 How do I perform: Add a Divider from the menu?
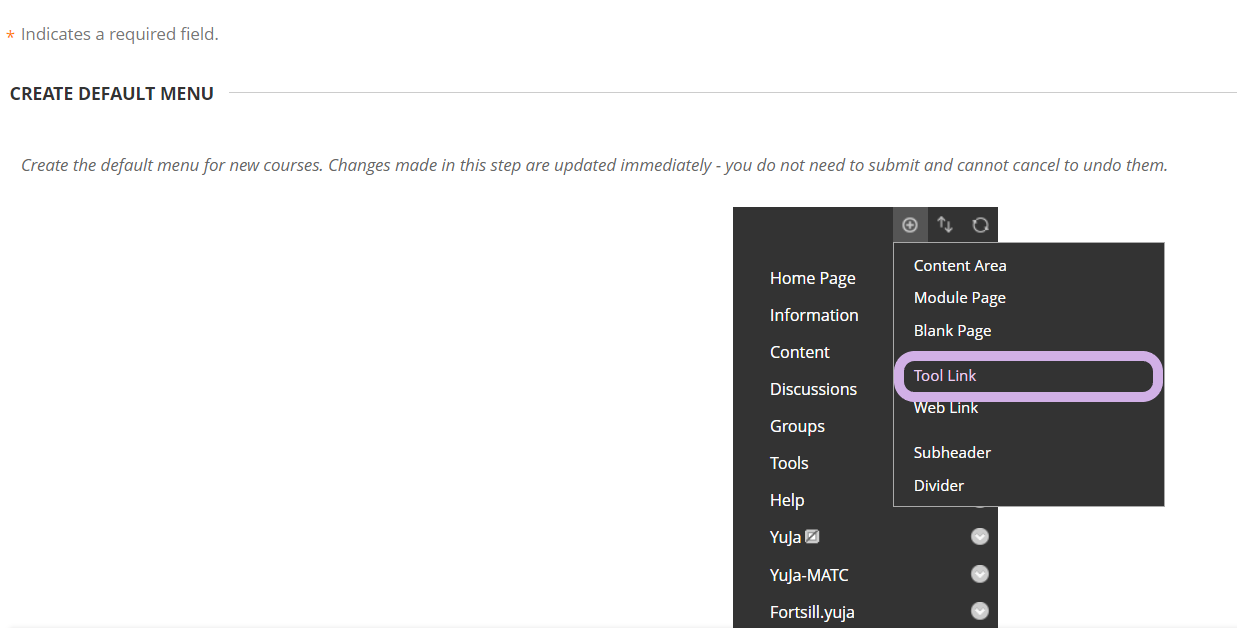click(x=939, y=486)
